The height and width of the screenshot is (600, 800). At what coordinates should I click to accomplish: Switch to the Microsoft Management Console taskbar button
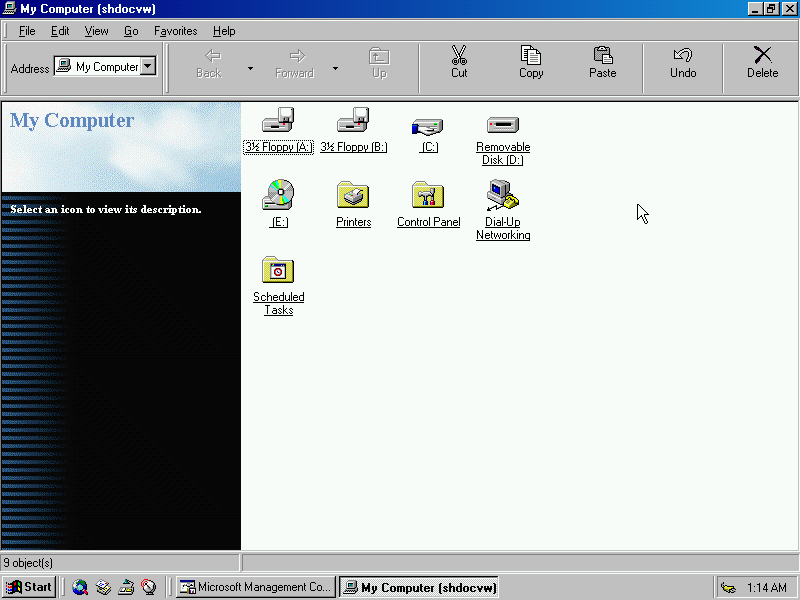click(x=255, y=587)
